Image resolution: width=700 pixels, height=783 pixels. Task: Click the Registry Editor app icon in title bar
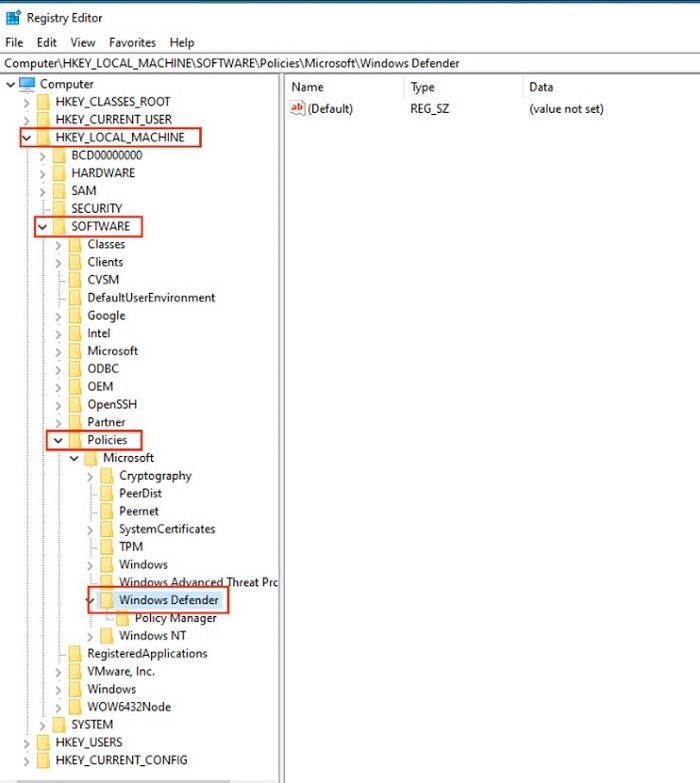pyautogui.click(x=13, y=17)
